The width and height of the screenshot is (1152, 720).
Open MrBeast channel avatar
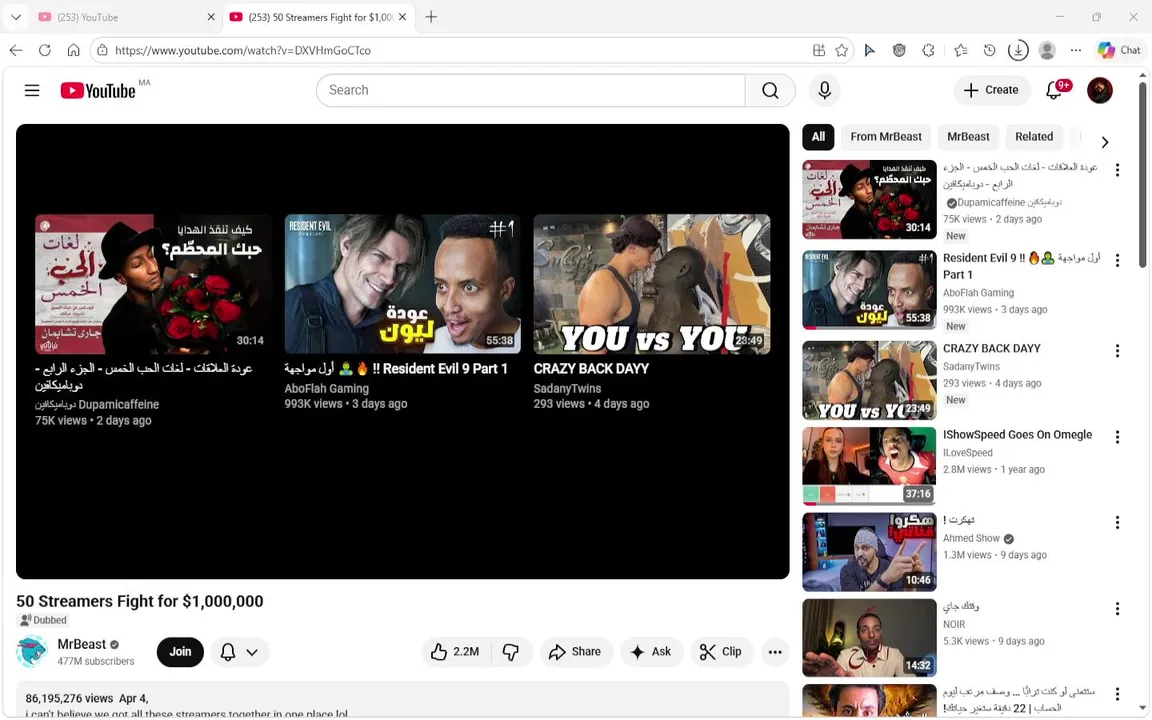[x=32, y=652]
